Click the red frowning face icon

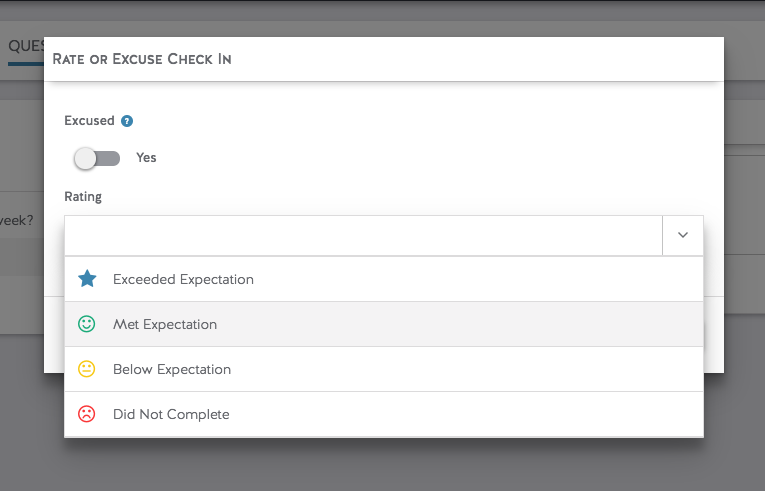coord(87,414)
